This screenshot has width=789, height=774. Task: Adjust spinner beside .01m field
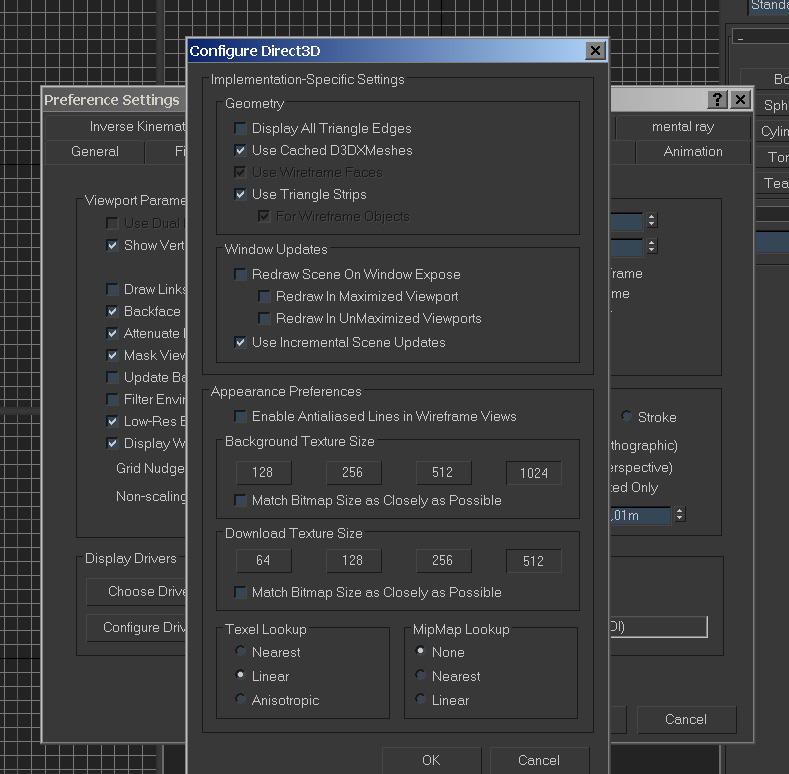point(679,514)
